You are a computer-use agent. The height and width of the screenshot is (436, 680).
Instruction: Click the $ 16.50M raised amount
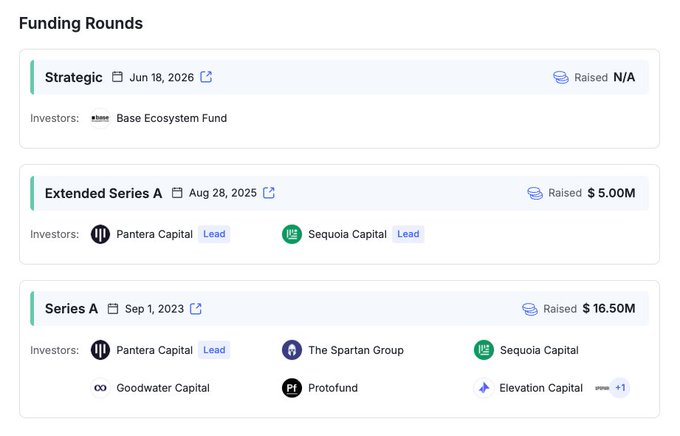pyautogui.click(x=609, y=308)
